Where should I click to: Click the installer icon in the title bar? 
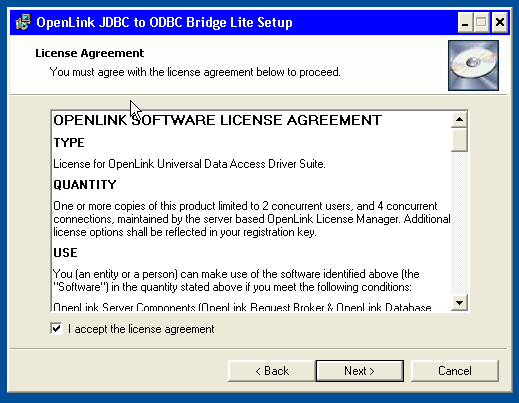coord(23,22)
